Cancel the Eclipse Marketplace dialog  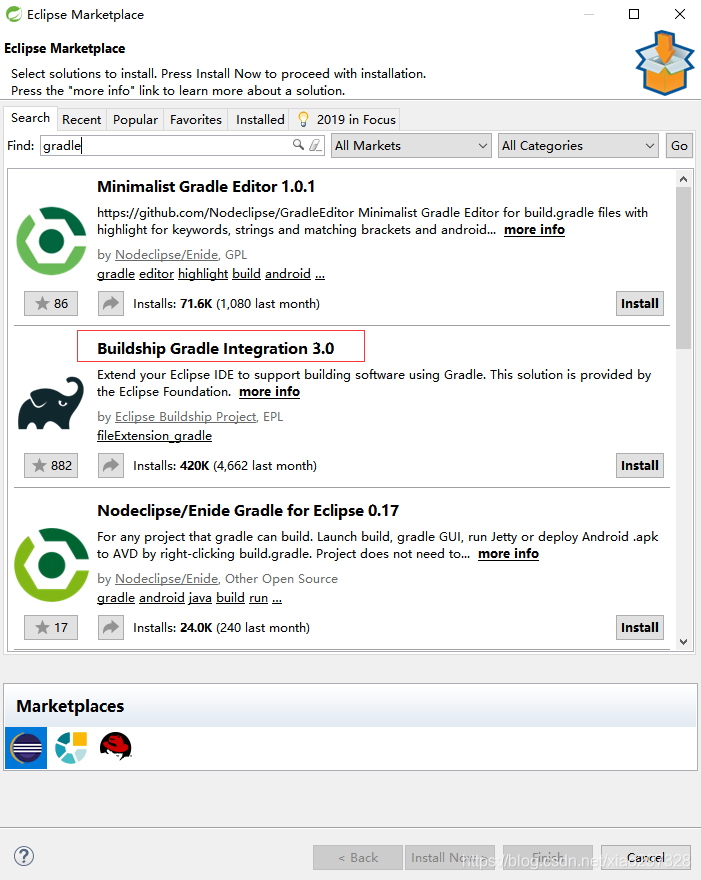pos(646,858)
